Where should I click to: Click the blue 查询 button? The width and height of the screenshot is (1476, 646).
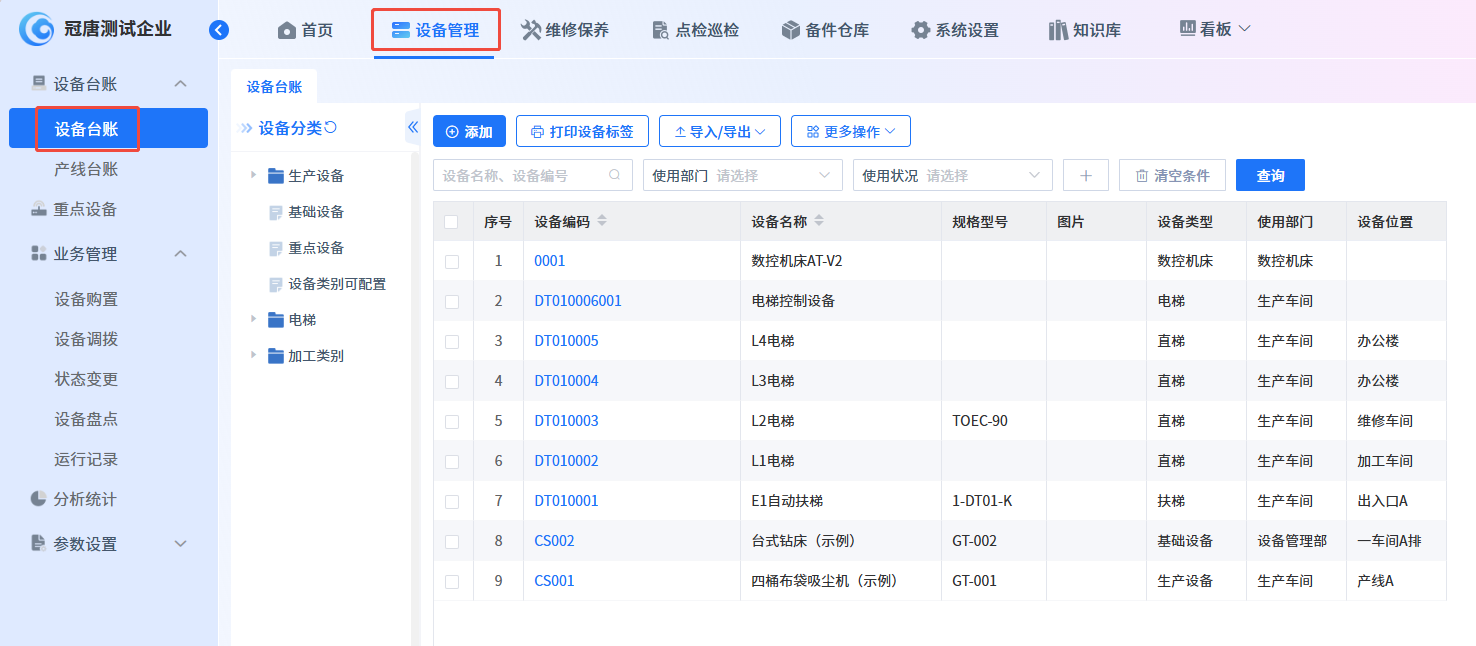click(1270, 176)
